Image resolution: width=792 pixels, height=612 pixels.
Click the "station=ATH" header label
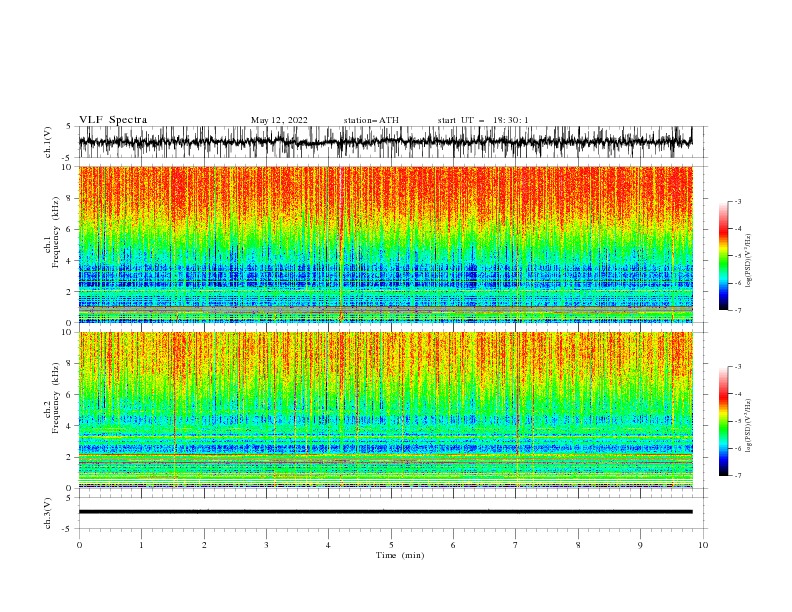coord(371,120)
